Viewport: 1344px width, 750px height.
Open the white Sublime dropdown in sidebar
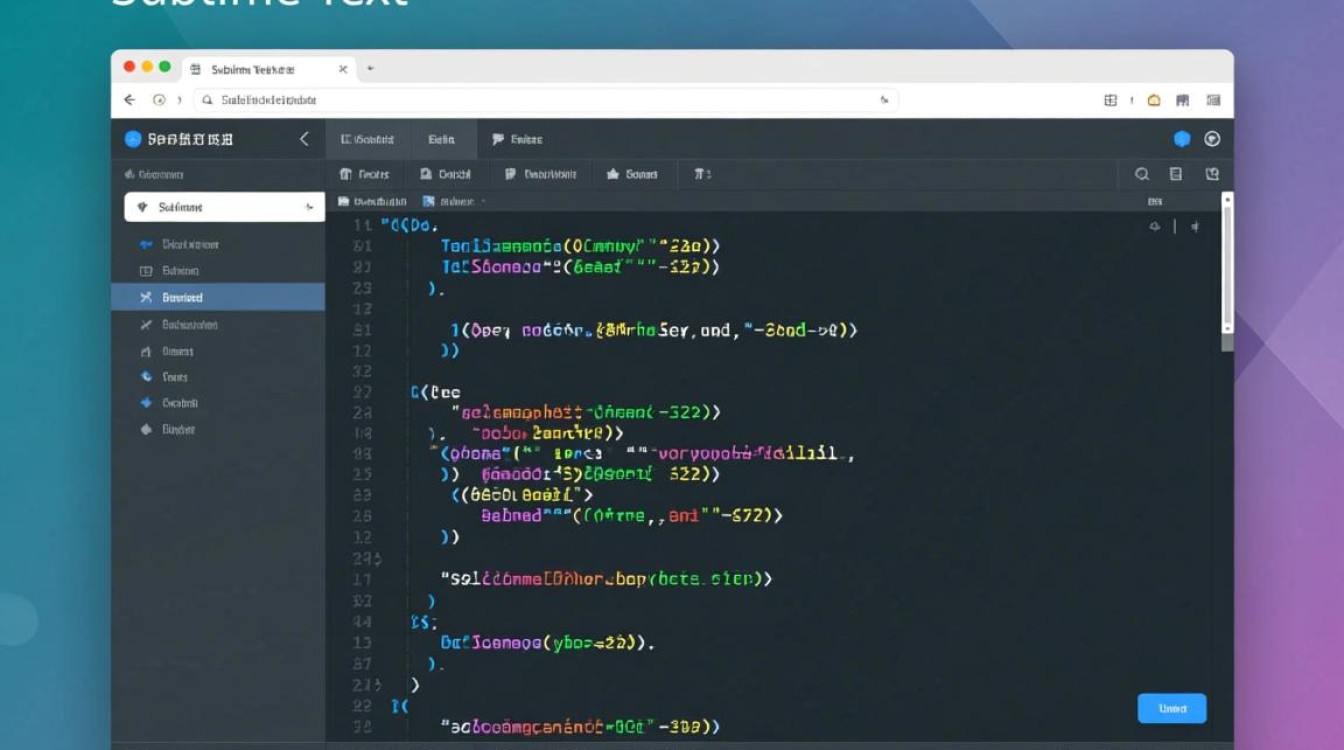tap(224, 207)
